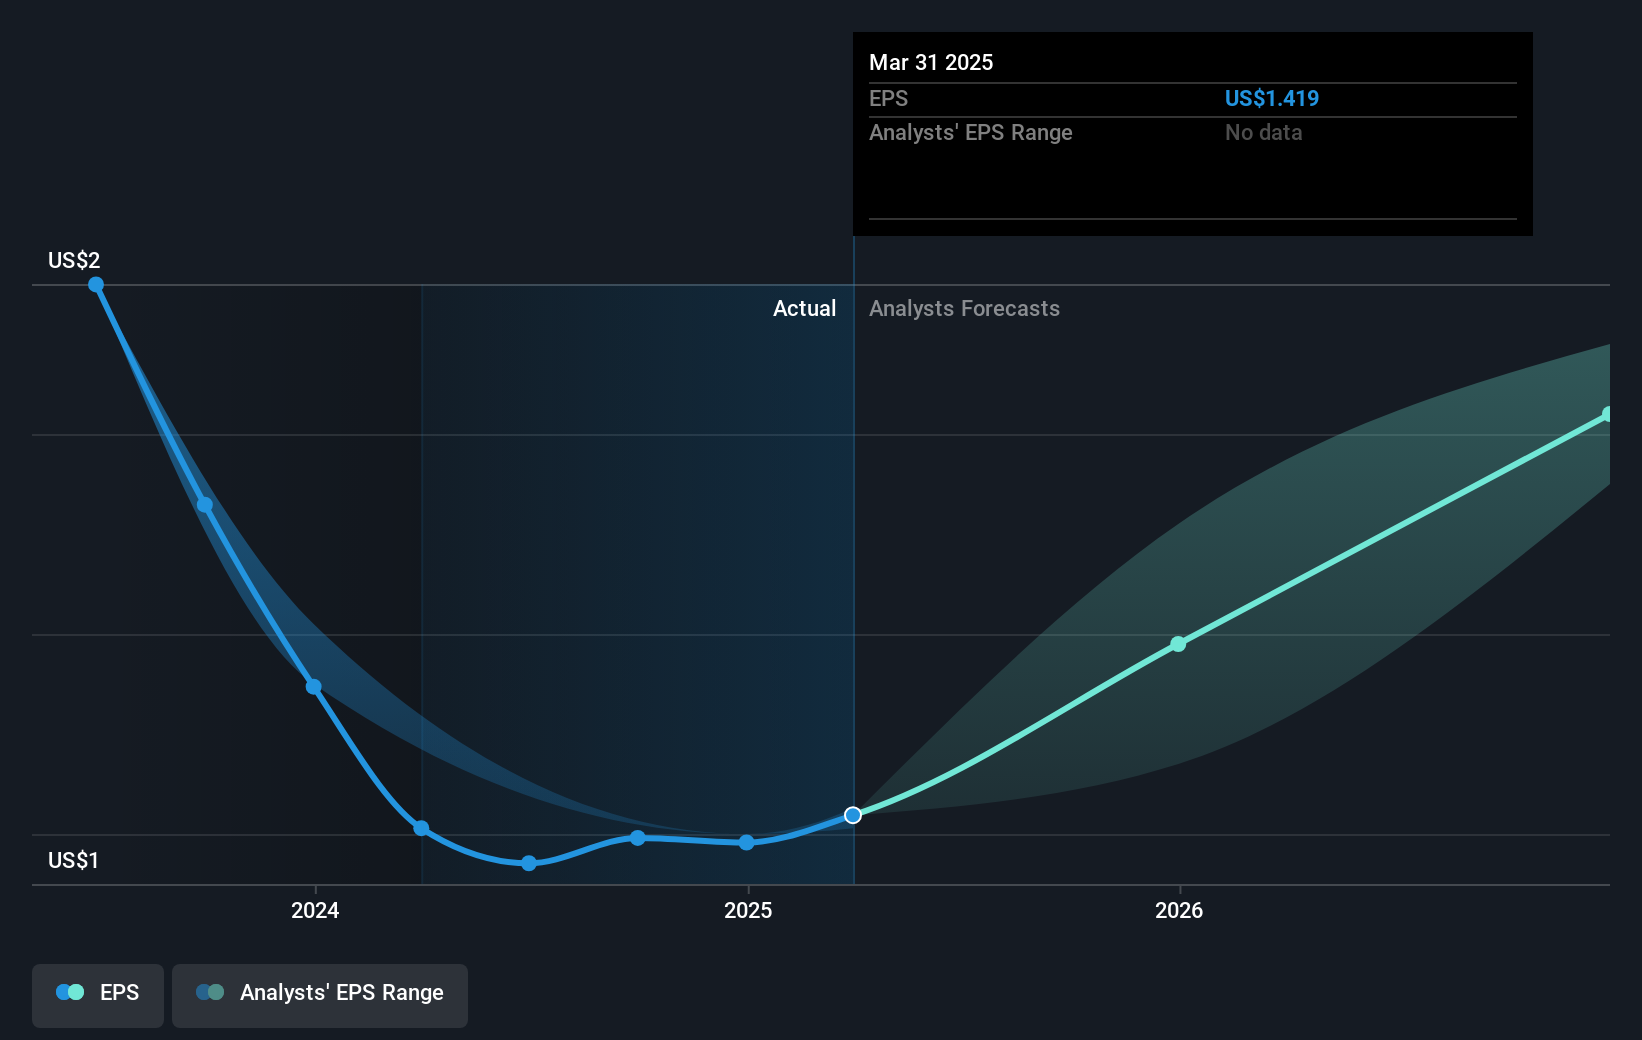Click the US$1 y-axis label
Image resolution: width=1642 pixels, height=1040 pixels.
(x=73, y=860)
